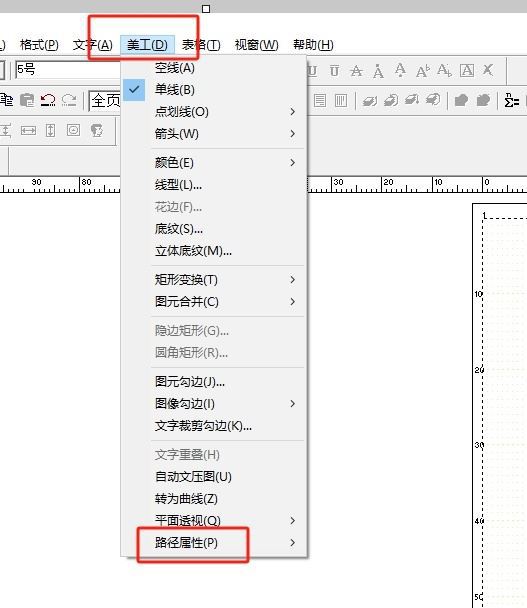Choose 转为曲线(Z) menu entry

click(213, 499)
